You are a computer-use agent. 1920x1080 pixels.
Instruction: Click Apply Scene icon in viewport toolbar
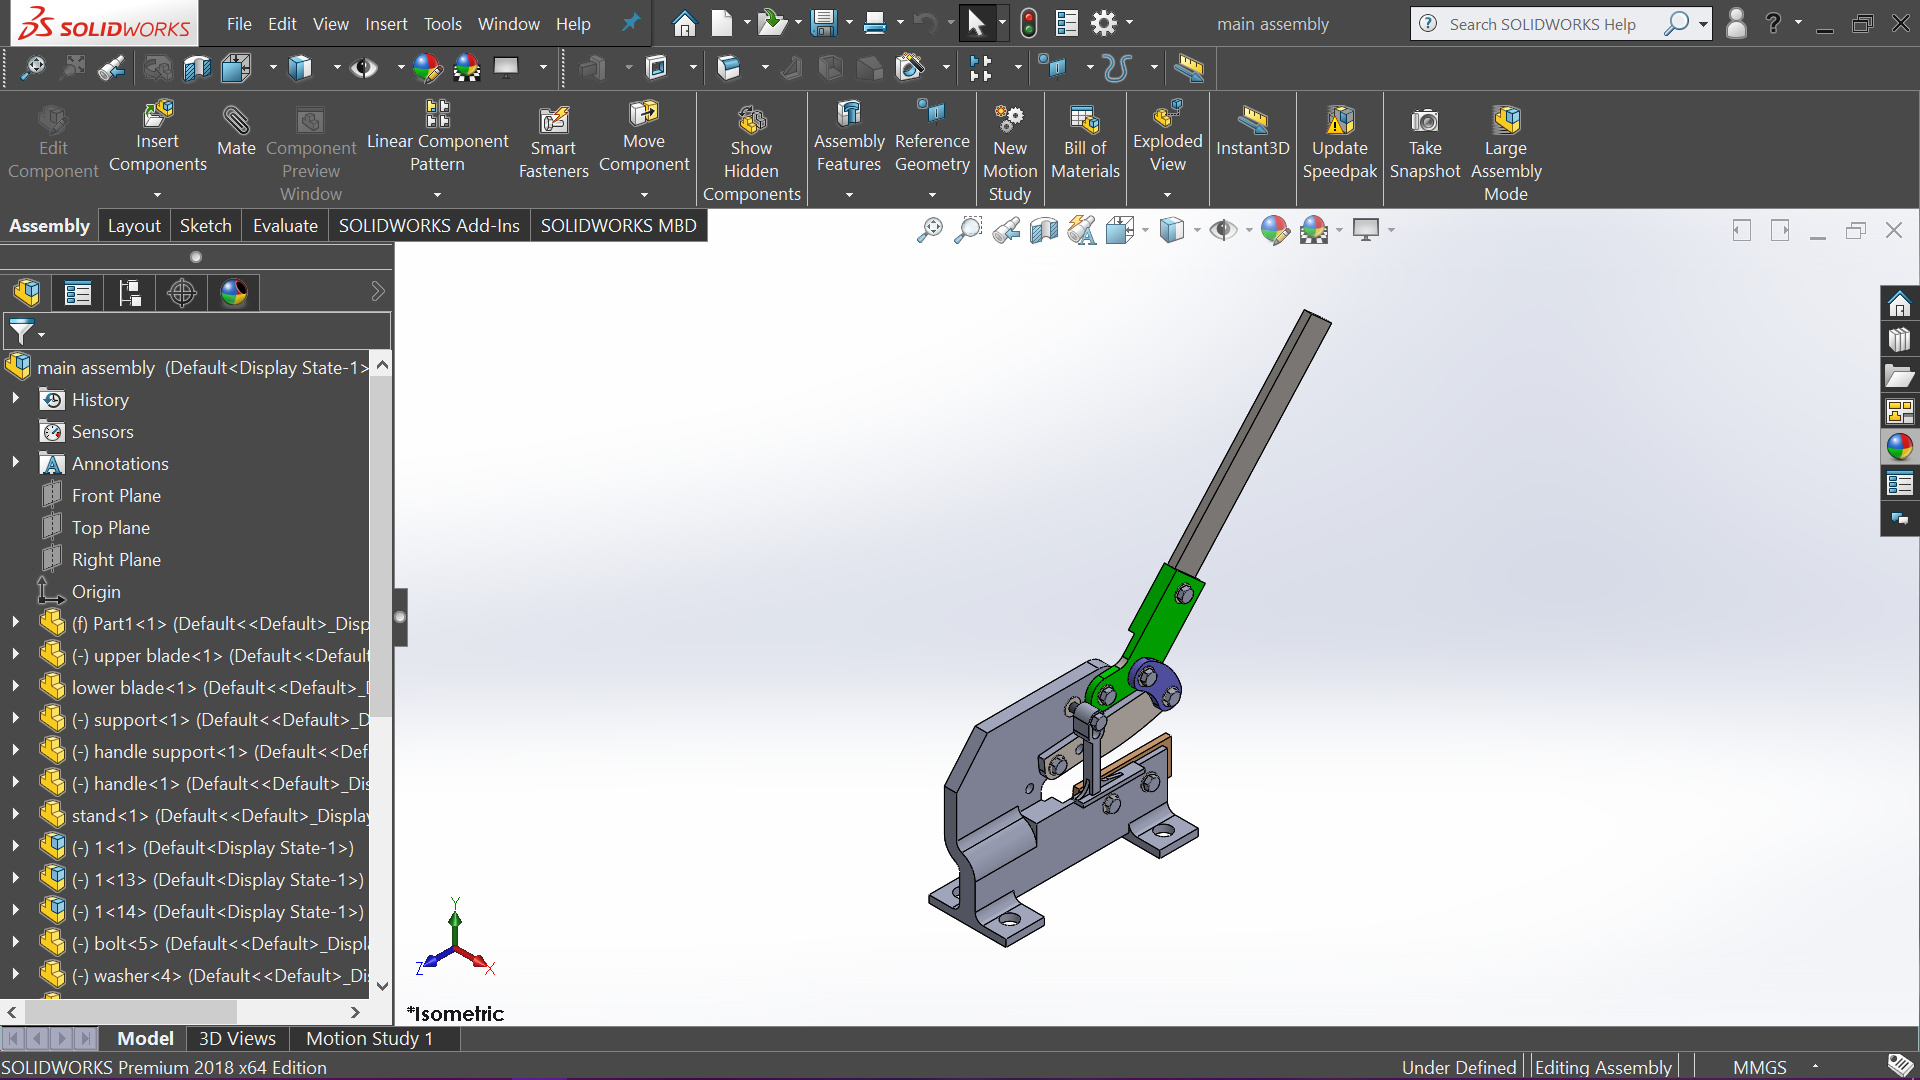(x=1314, y=231)
